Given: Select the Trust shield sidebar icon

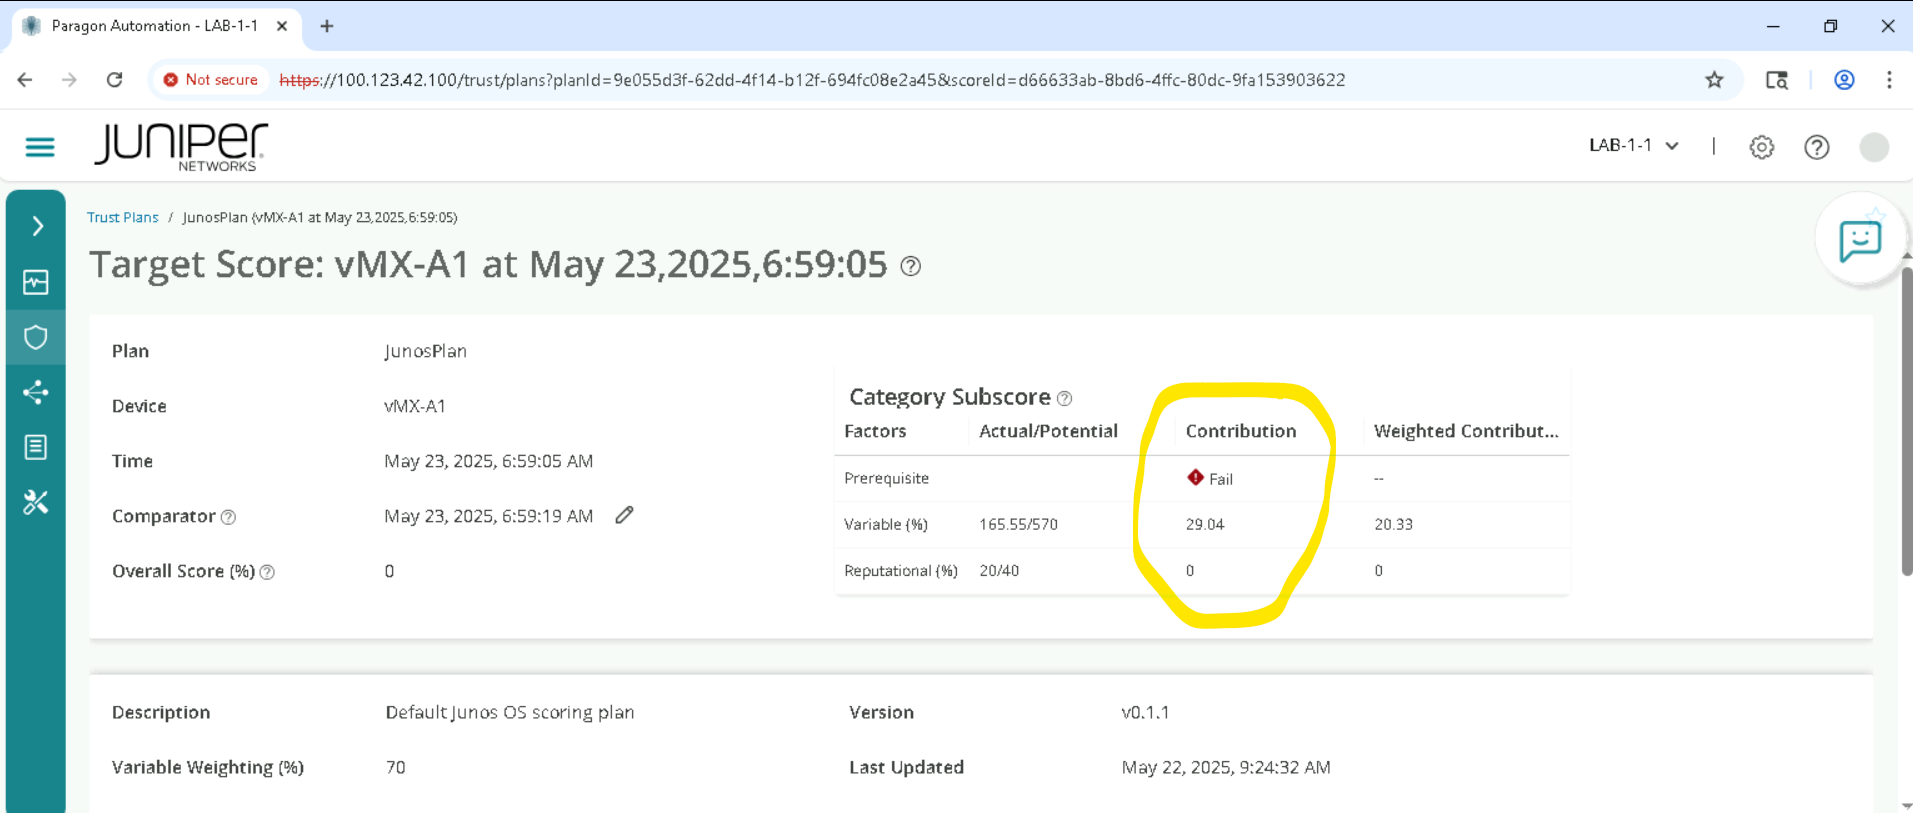Looking at the screenshot, I should (36, 338).
